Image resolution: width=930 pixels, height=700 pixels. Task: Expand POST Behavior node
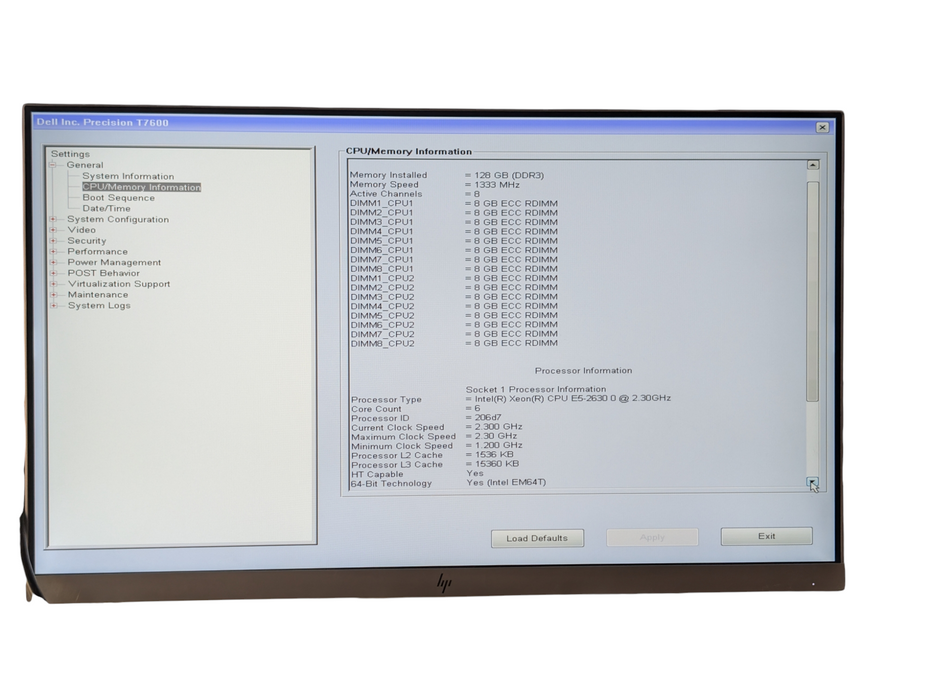point(53,273)
